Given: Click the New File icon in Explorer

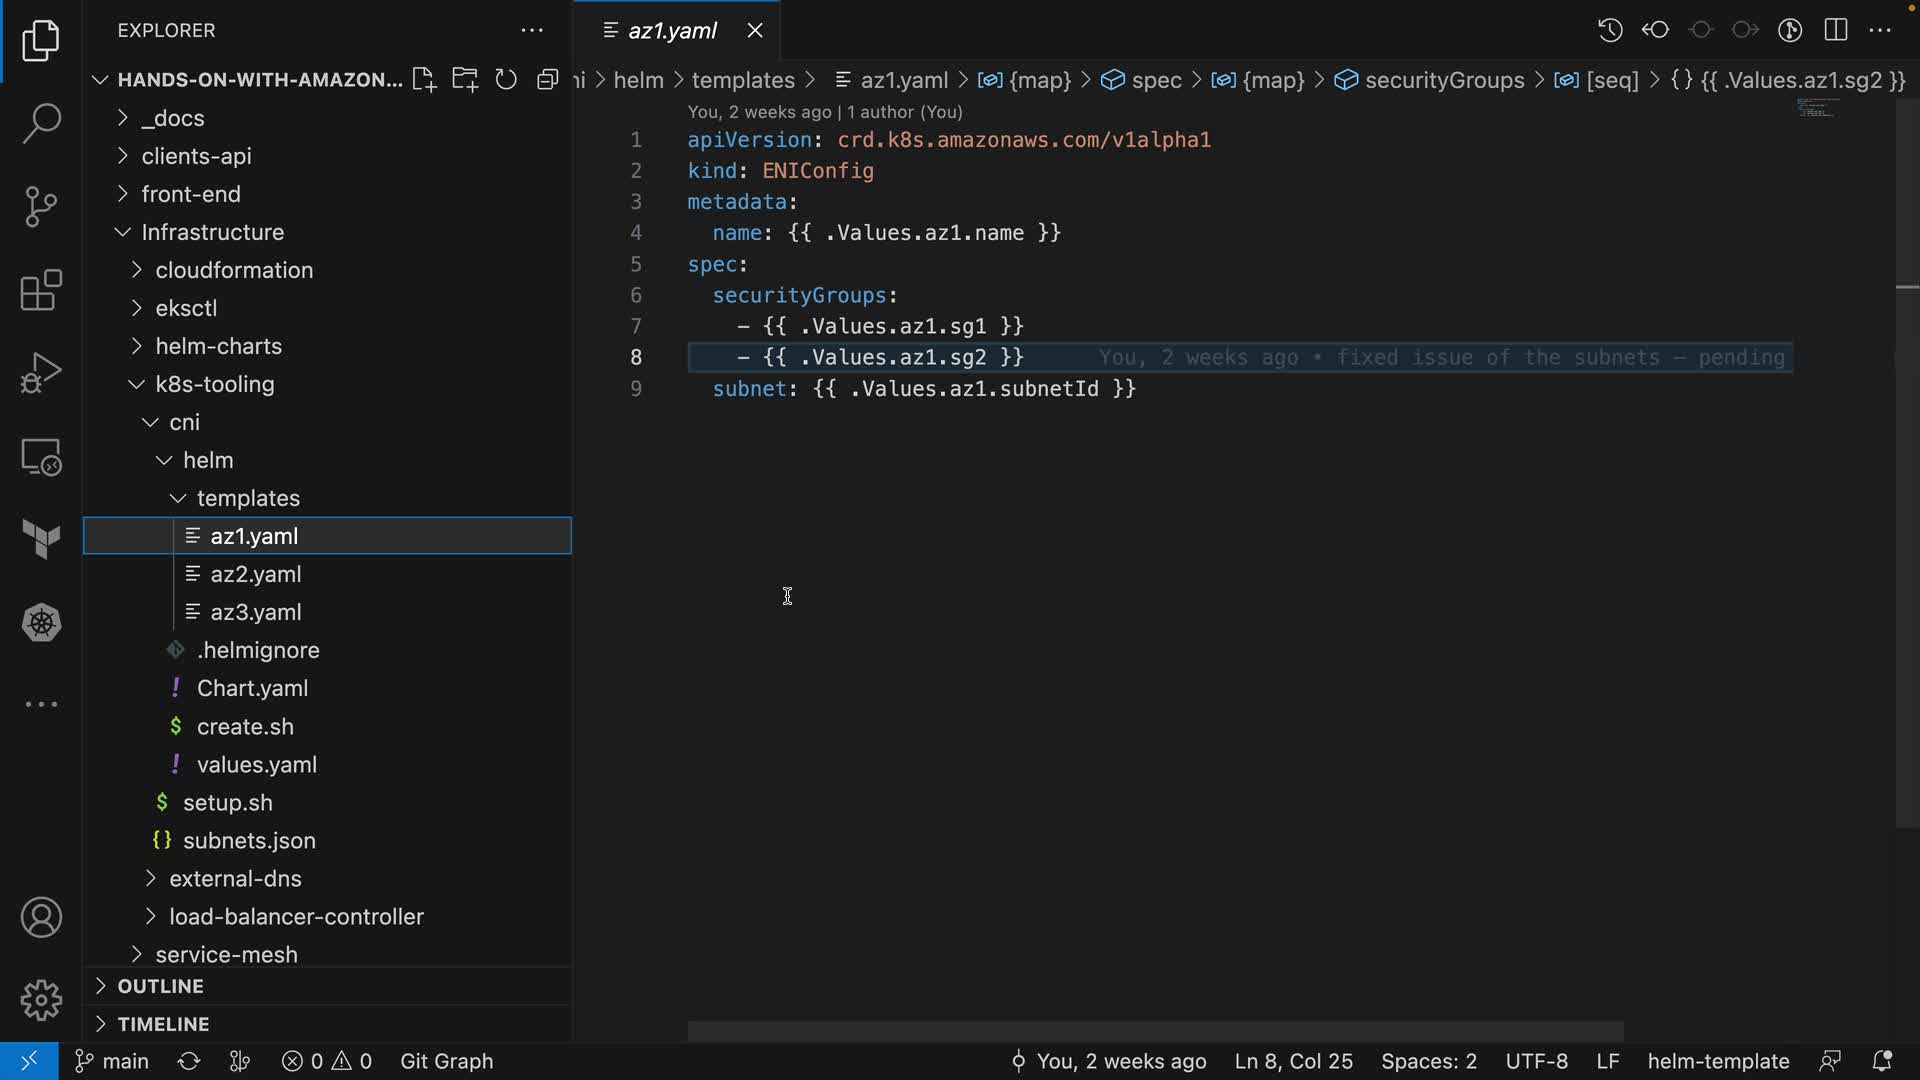Looking at the screenshot, I should (x=424, y=80).
